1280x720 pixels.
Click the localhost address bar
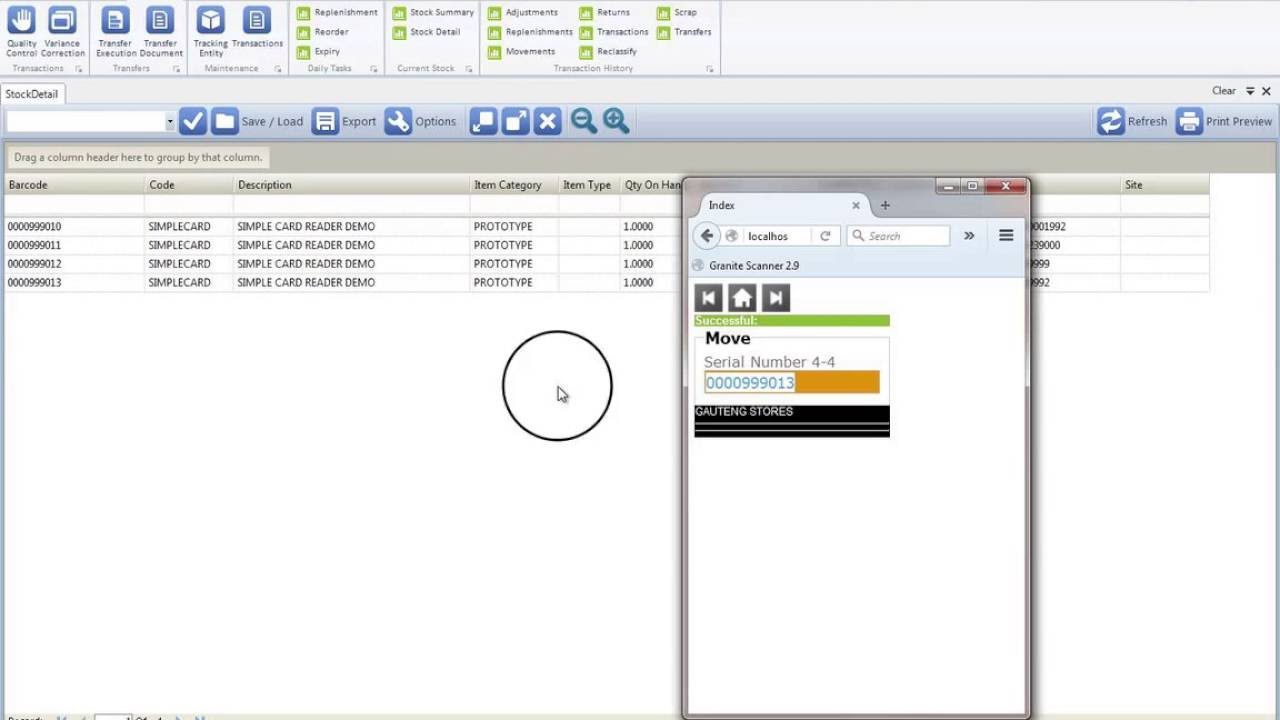pos(770,236)
